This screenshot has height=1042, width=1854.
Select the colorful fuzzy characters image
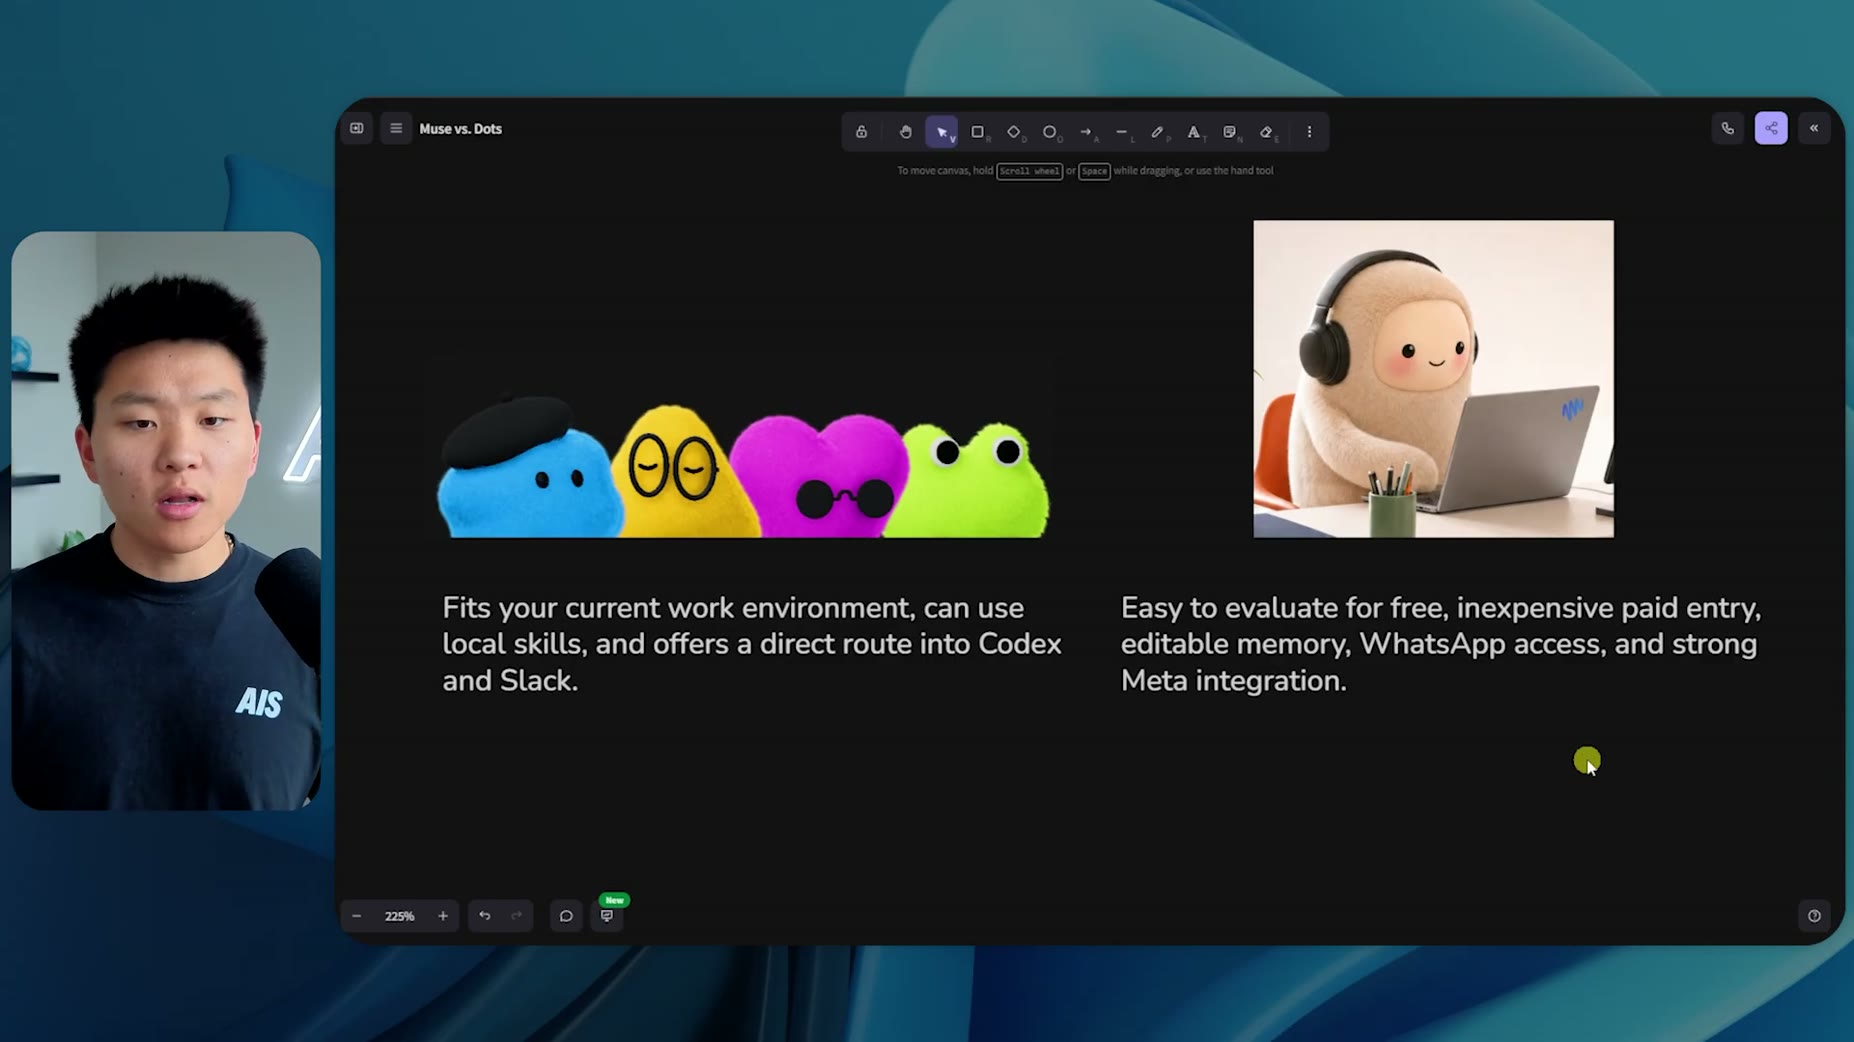click(743, 467)
